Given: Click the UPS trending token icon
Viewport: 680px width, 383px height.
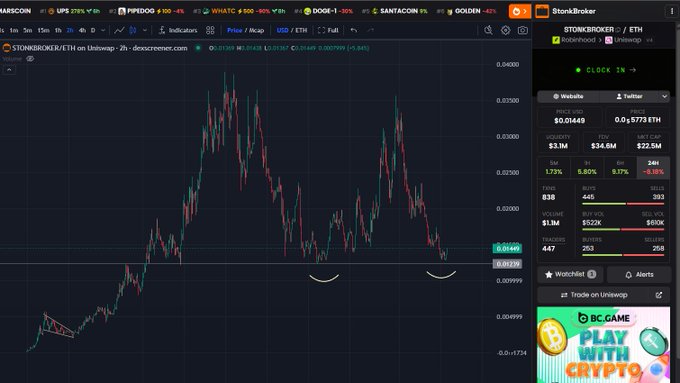Looking at the screenshot, I should point(51,11).
